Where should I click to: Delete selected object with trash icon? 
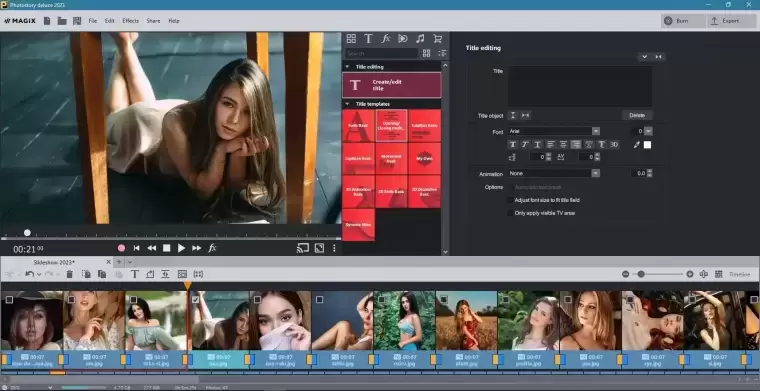pos(69,274)
